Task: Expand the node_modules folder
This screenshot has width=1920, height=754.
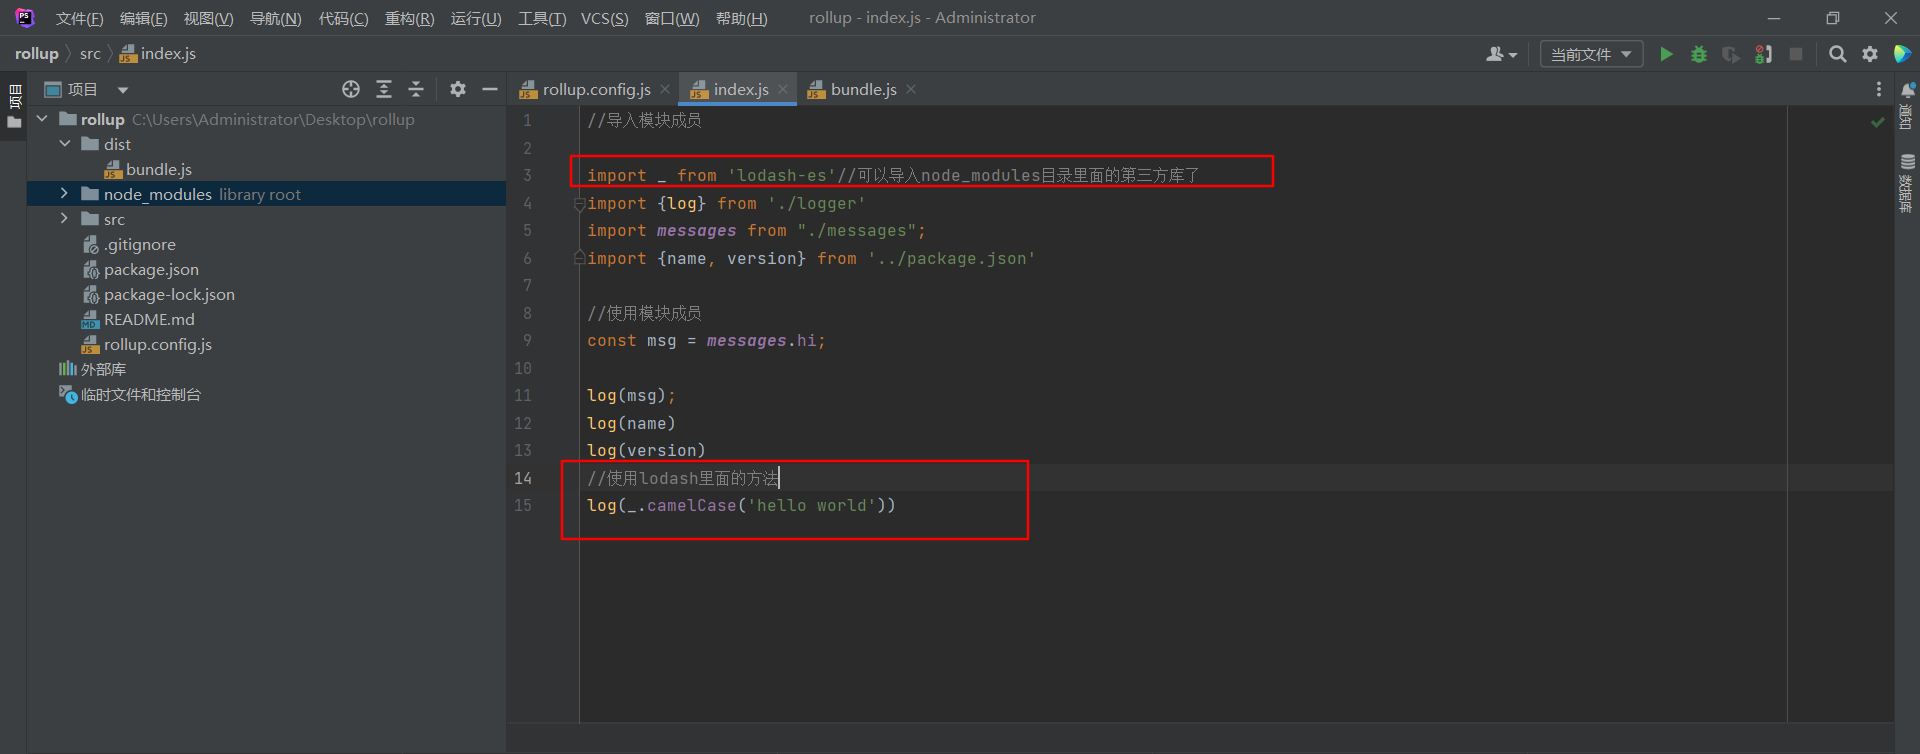Action: [x=65, y=194]
